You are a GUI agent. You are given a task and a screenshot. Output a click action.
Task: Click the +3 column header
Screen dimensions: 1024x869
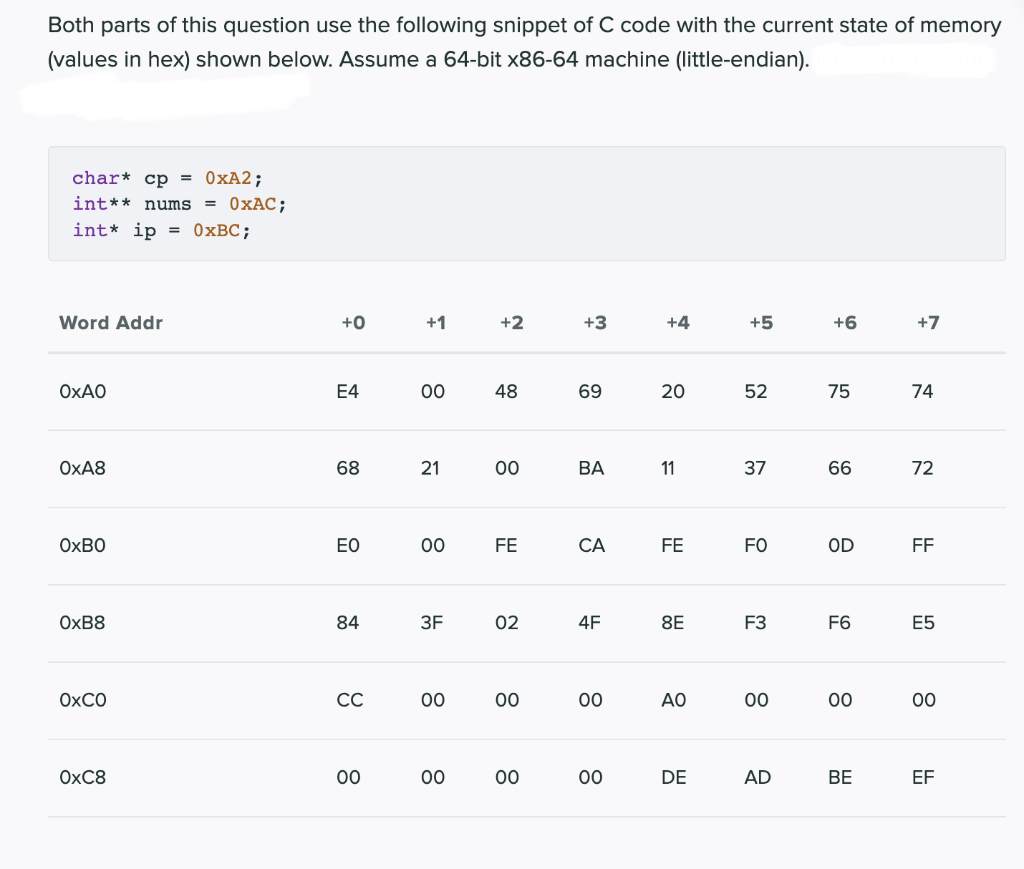(594, 322)
